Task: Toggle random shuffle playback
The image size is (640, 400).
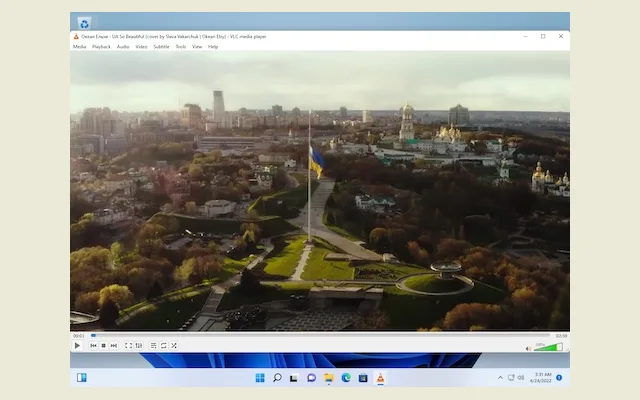Action: [x=174, y=346]
